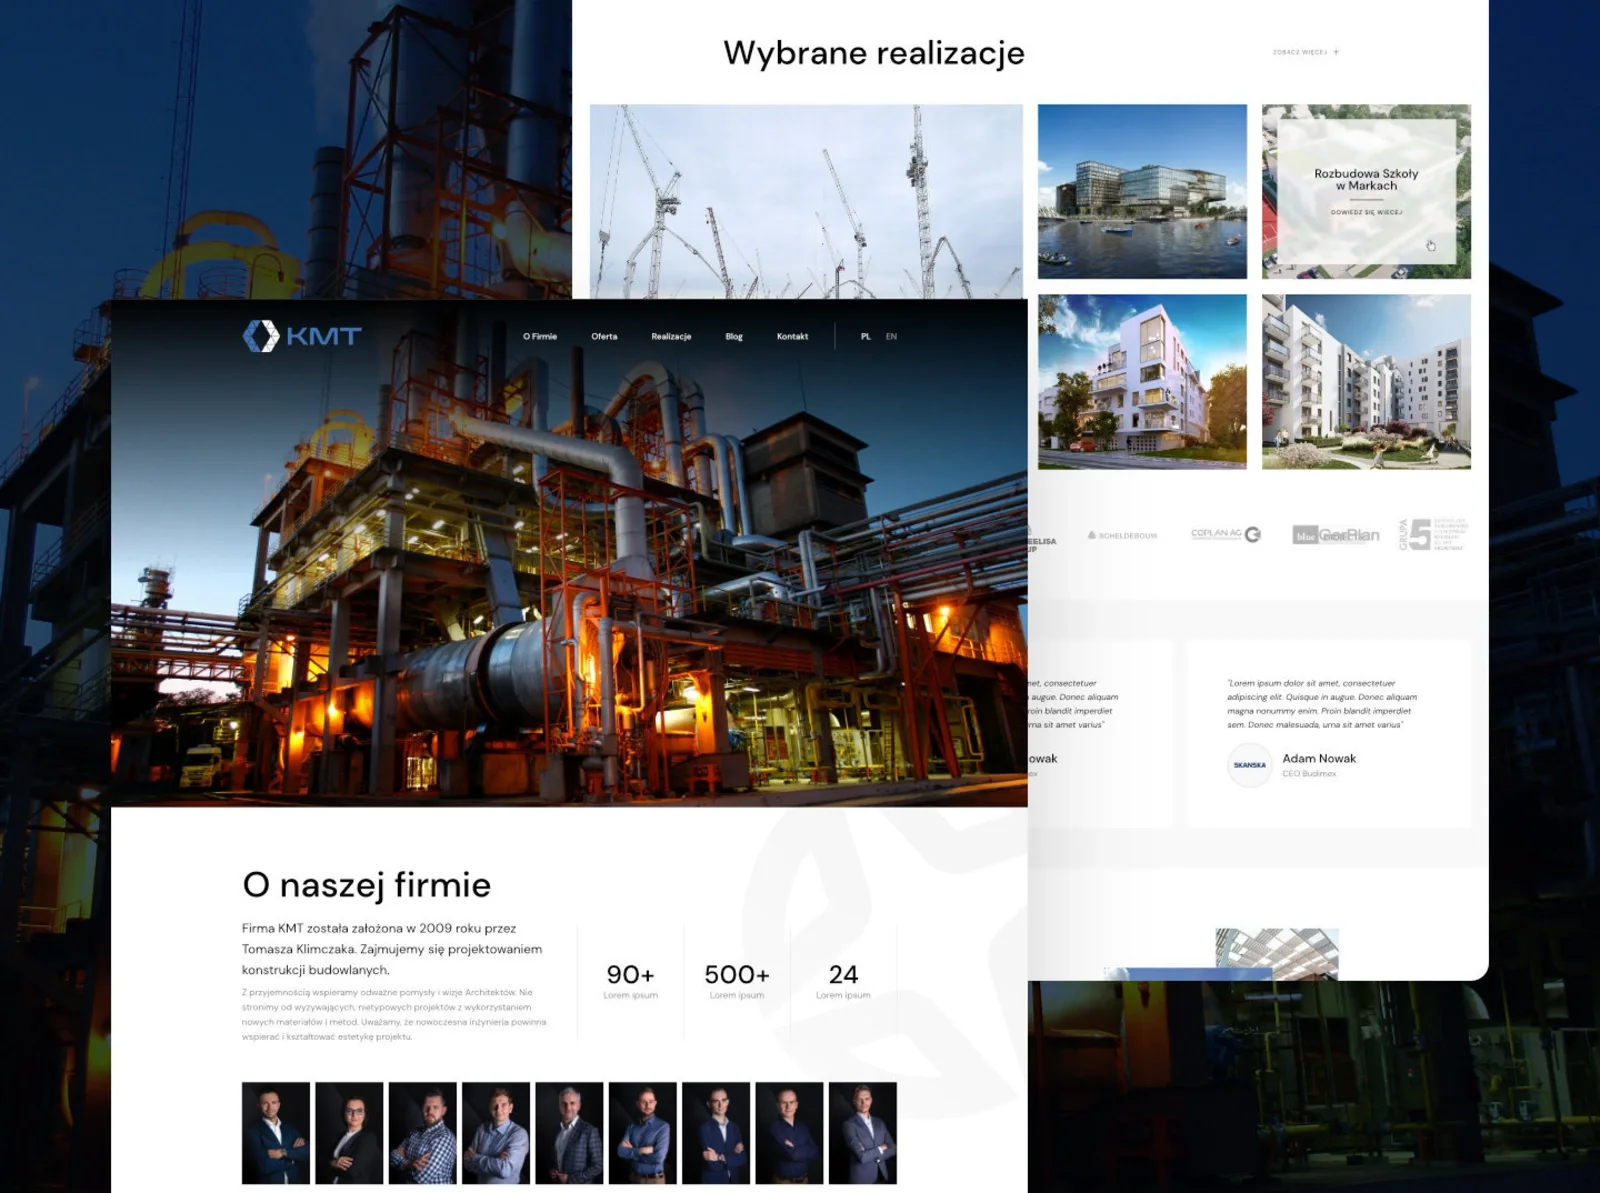The width and height of the screenshot is (1600, 1193).
Task: Open the waterfront glass building thumbnail
Action: click(1142, 191)
